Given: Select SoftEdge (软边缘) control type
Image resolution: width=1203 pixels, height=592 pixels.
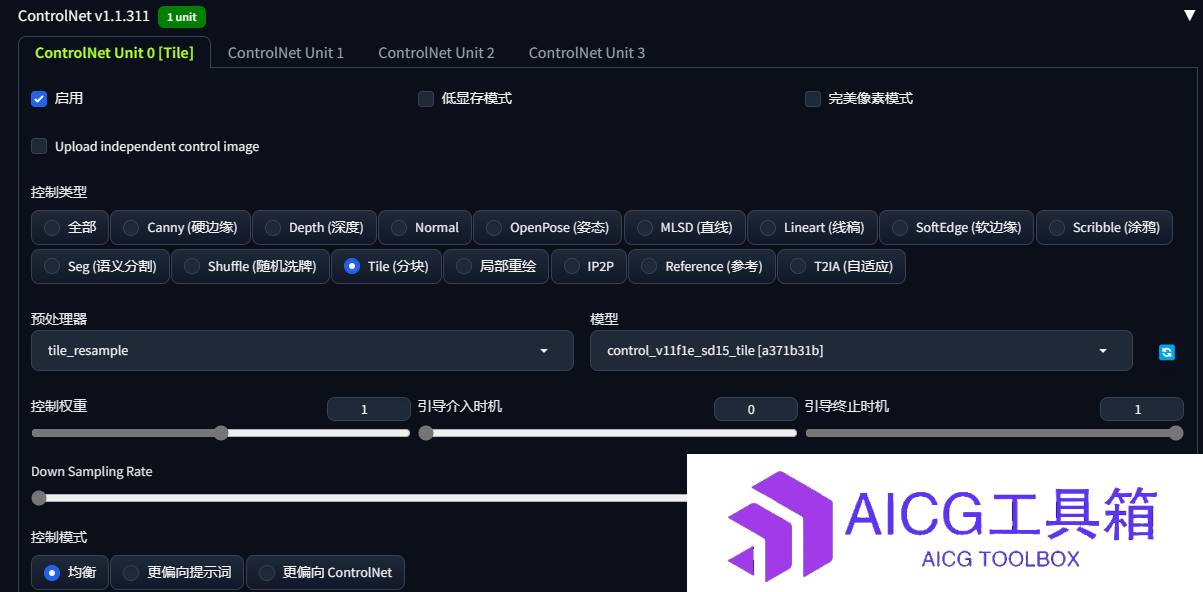Looking at the screenshot, I should (x=956, y=227).
